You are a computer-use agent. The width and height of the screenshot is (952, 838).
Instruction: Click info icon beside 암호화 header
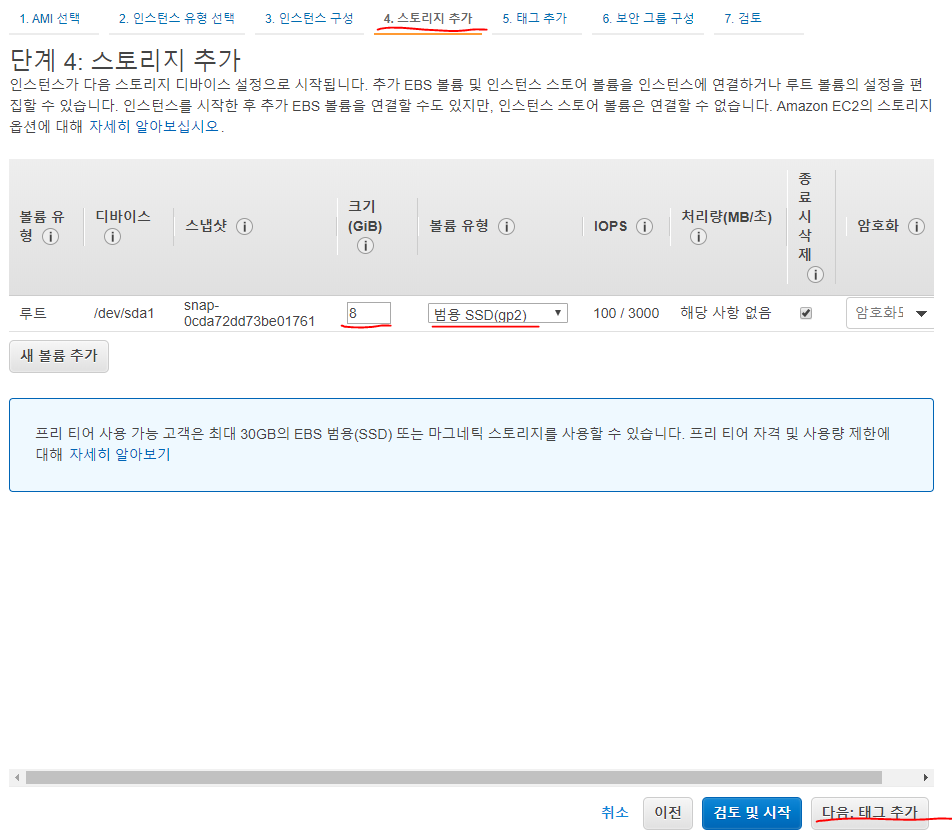916,227
